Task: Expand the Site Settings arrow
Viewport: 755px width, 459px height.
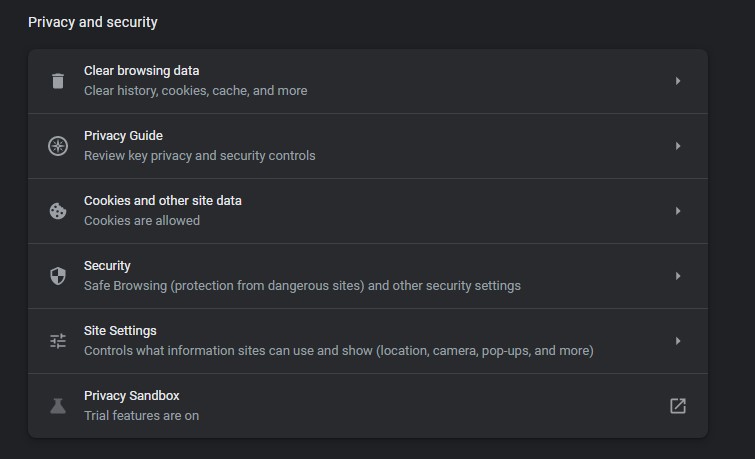Action: click(x=677, y=341)
